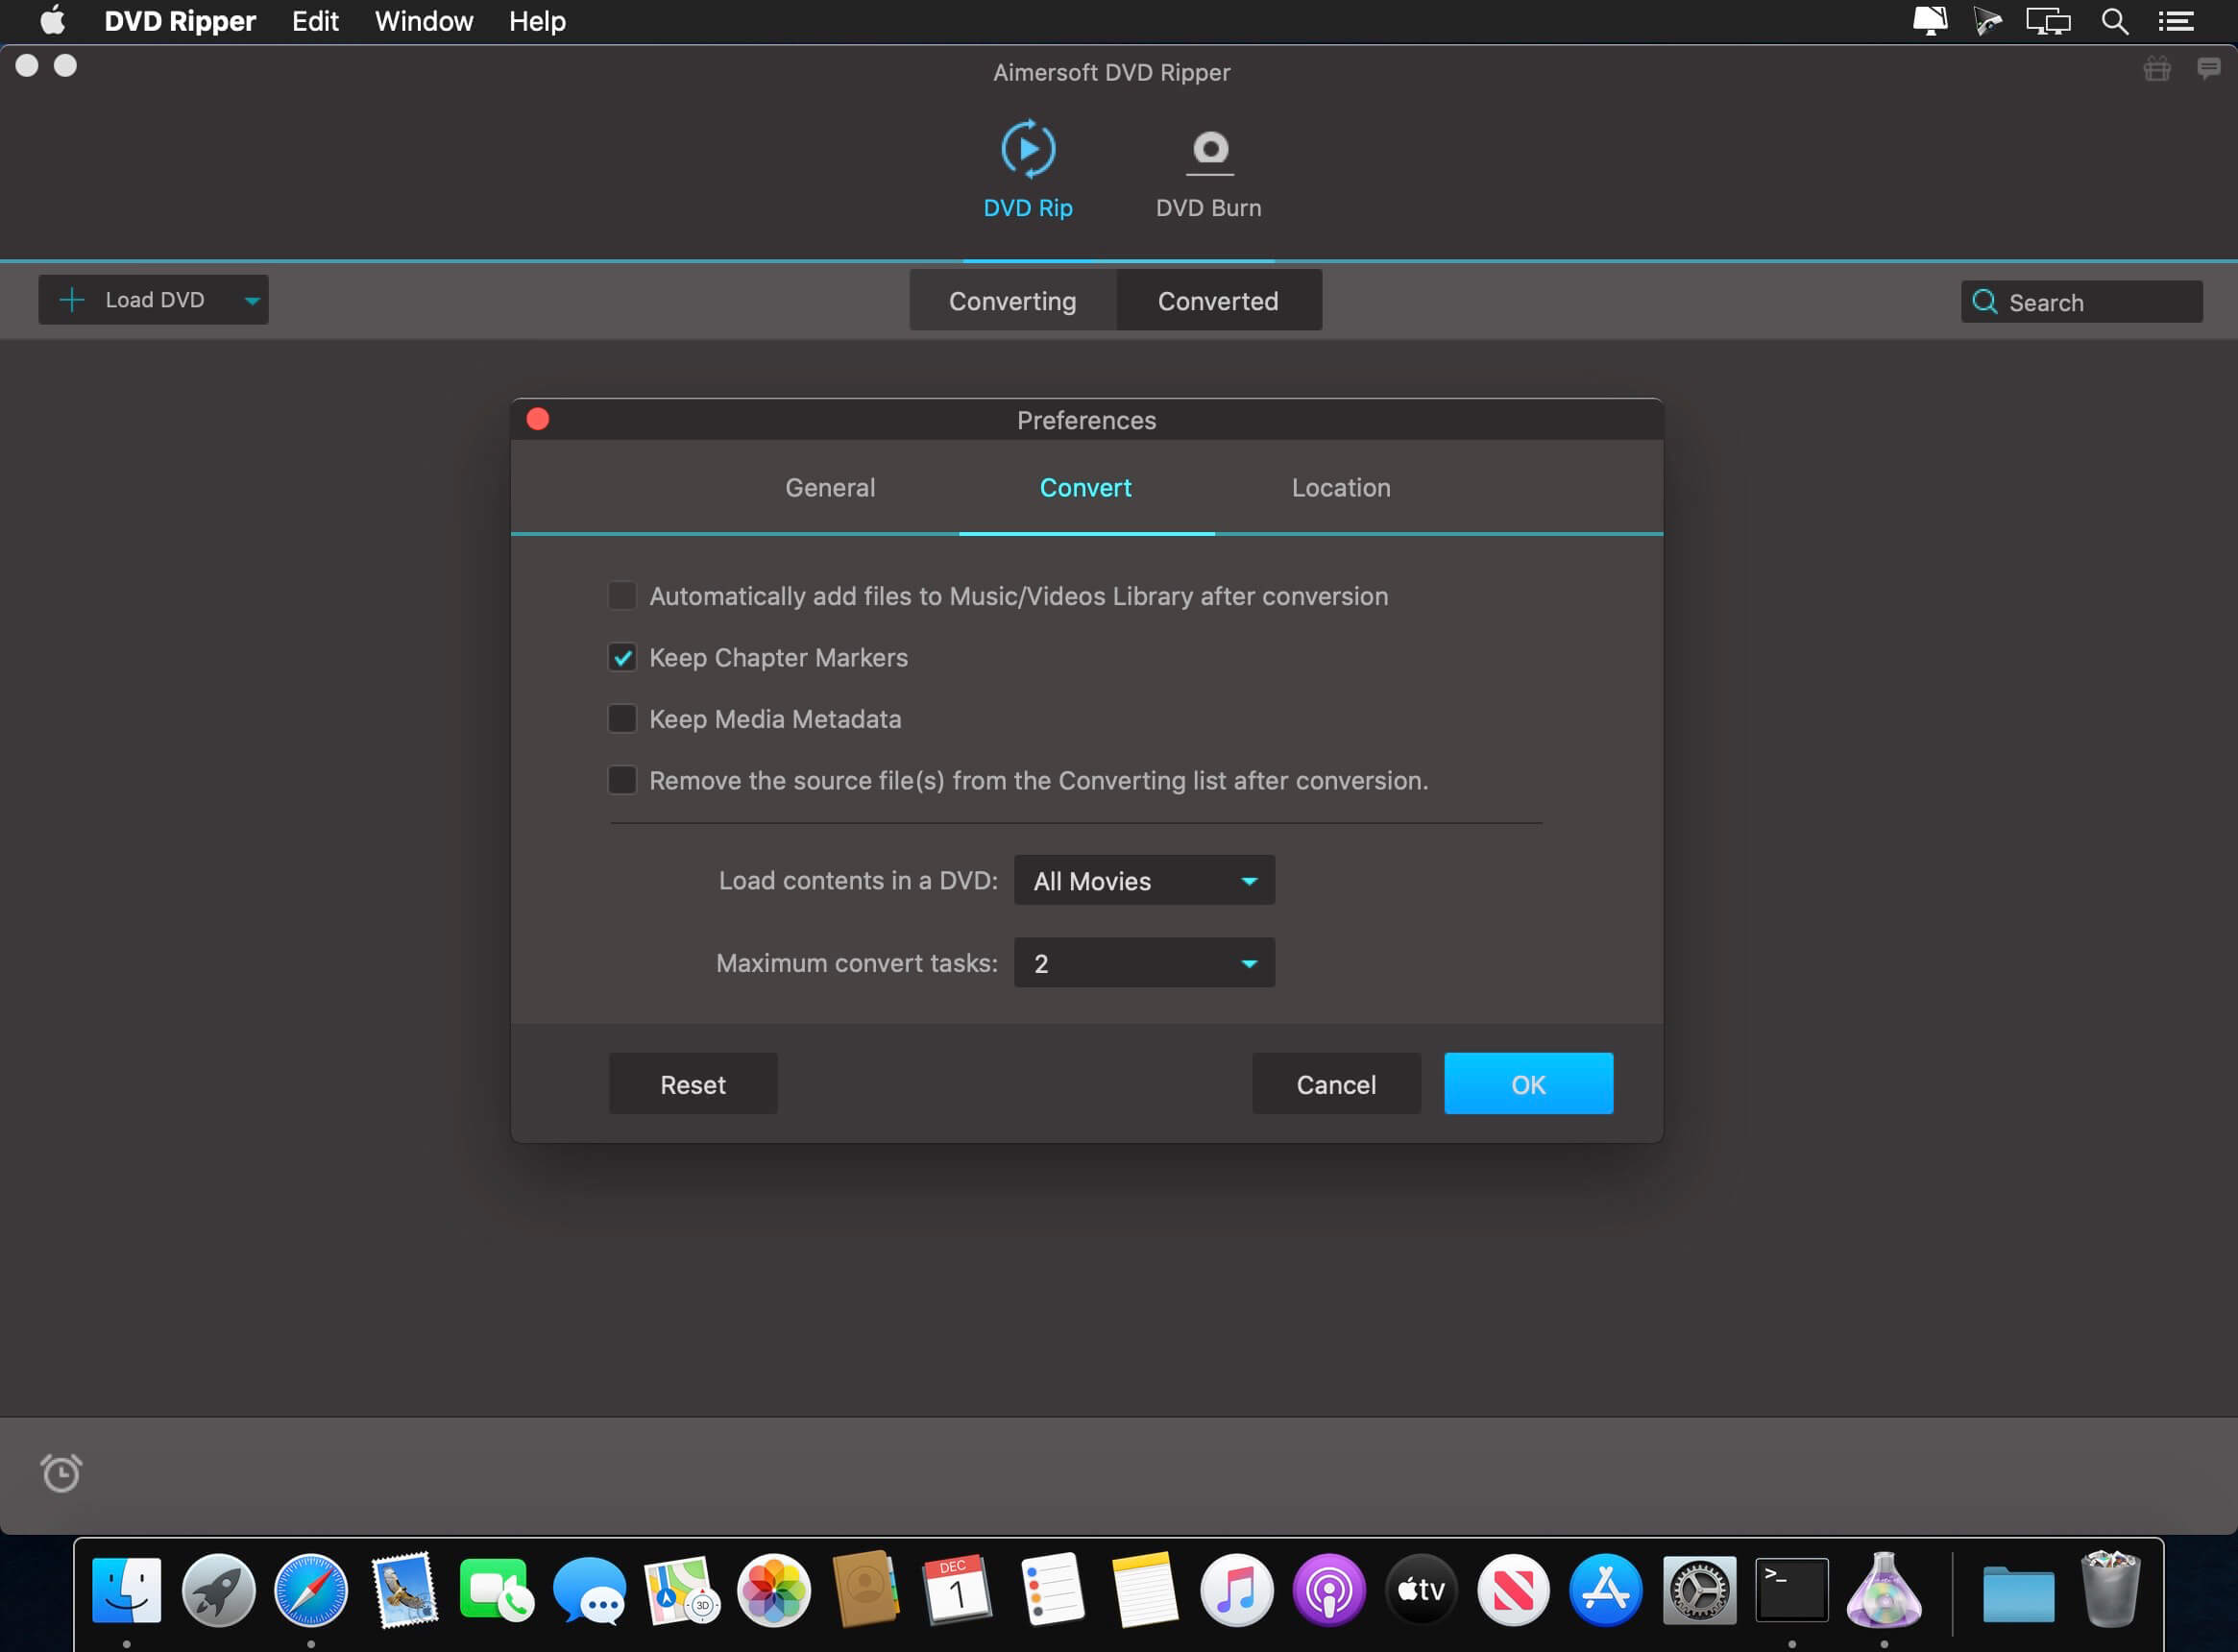Select the Convert preferences tab

pyautogui.click(x=1086, y=488)
